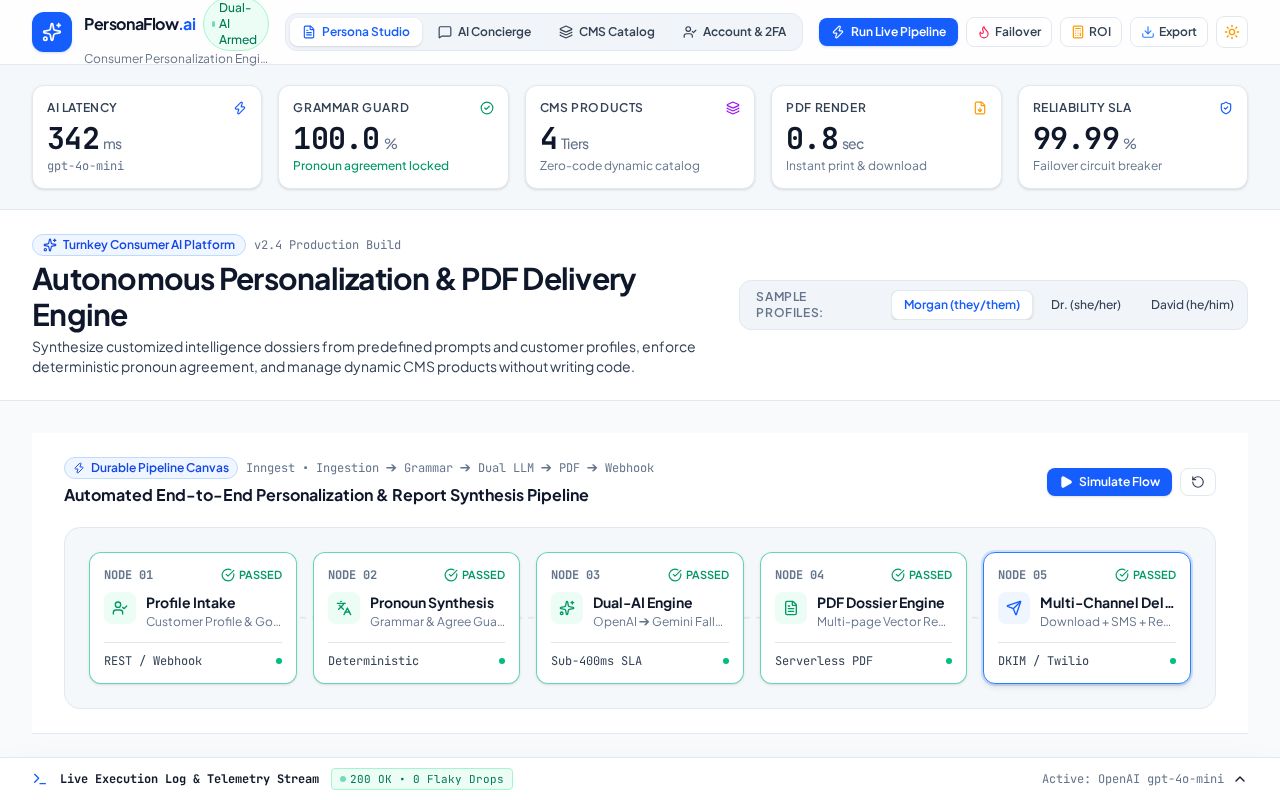Click the Export download arrow icon
Image resolution: width=1280 pixels, height=800 pixels.
click(x=1148, y=32)
